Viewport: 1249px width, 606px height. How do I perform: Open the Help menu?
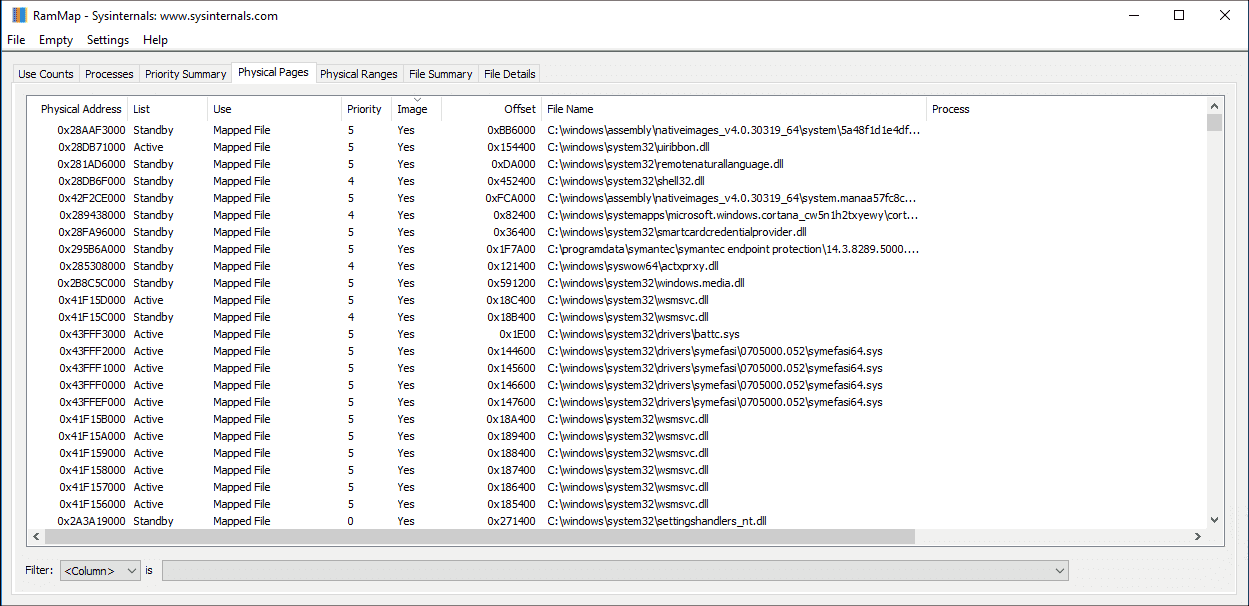pyautogui.click(x=155, y=40)
